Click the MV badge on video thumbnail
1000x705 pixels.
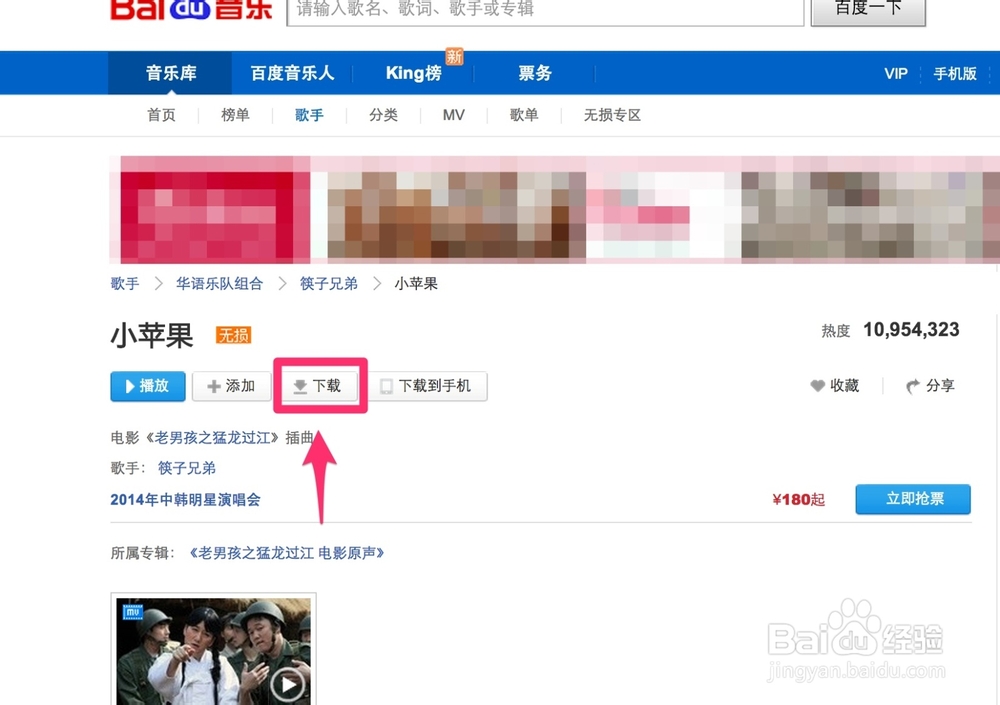133,612
